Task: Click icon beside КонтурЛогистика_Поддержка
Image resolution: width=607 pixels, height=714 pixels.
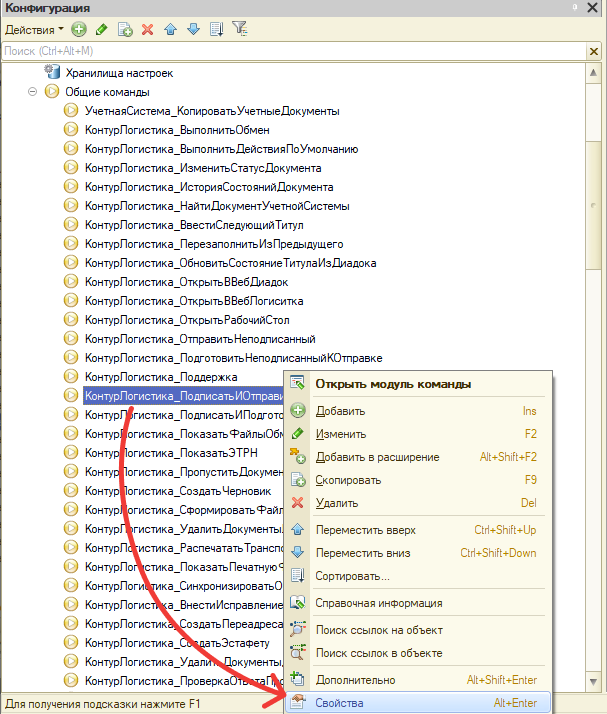Action: (x=71, y=377)
